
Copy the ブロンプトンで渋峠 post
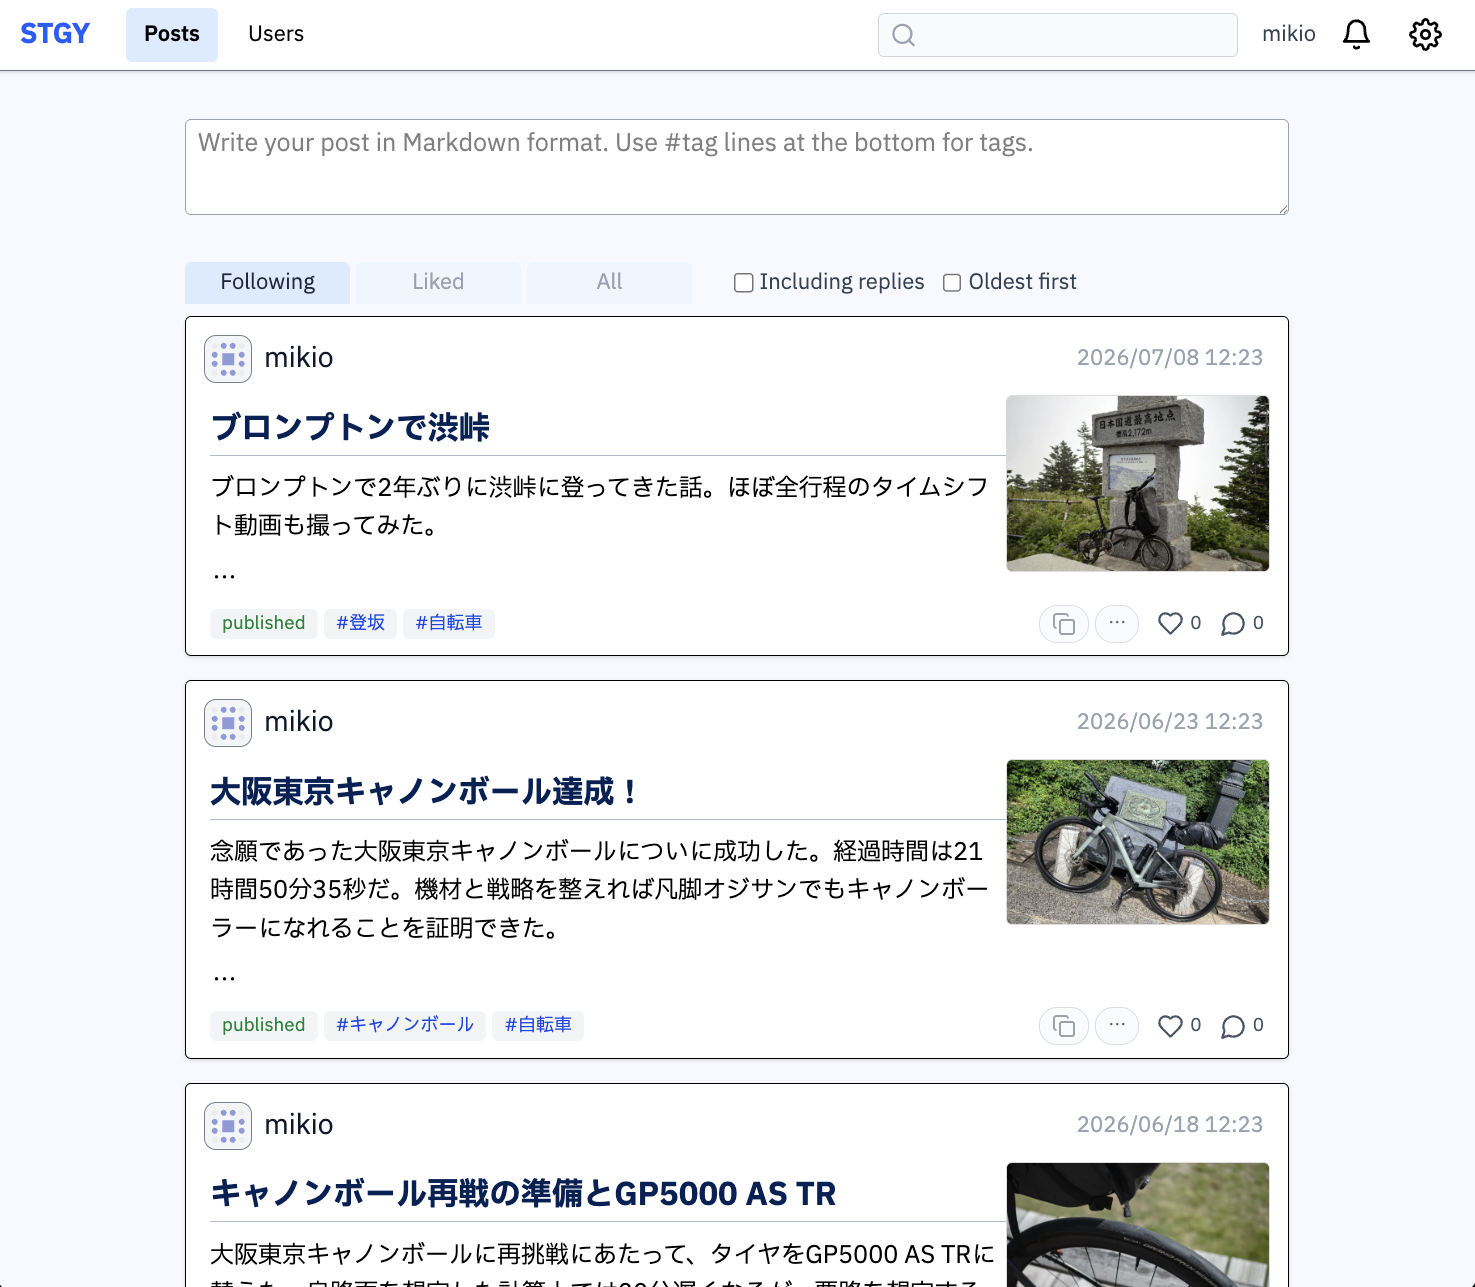[x=1064, y=624]
